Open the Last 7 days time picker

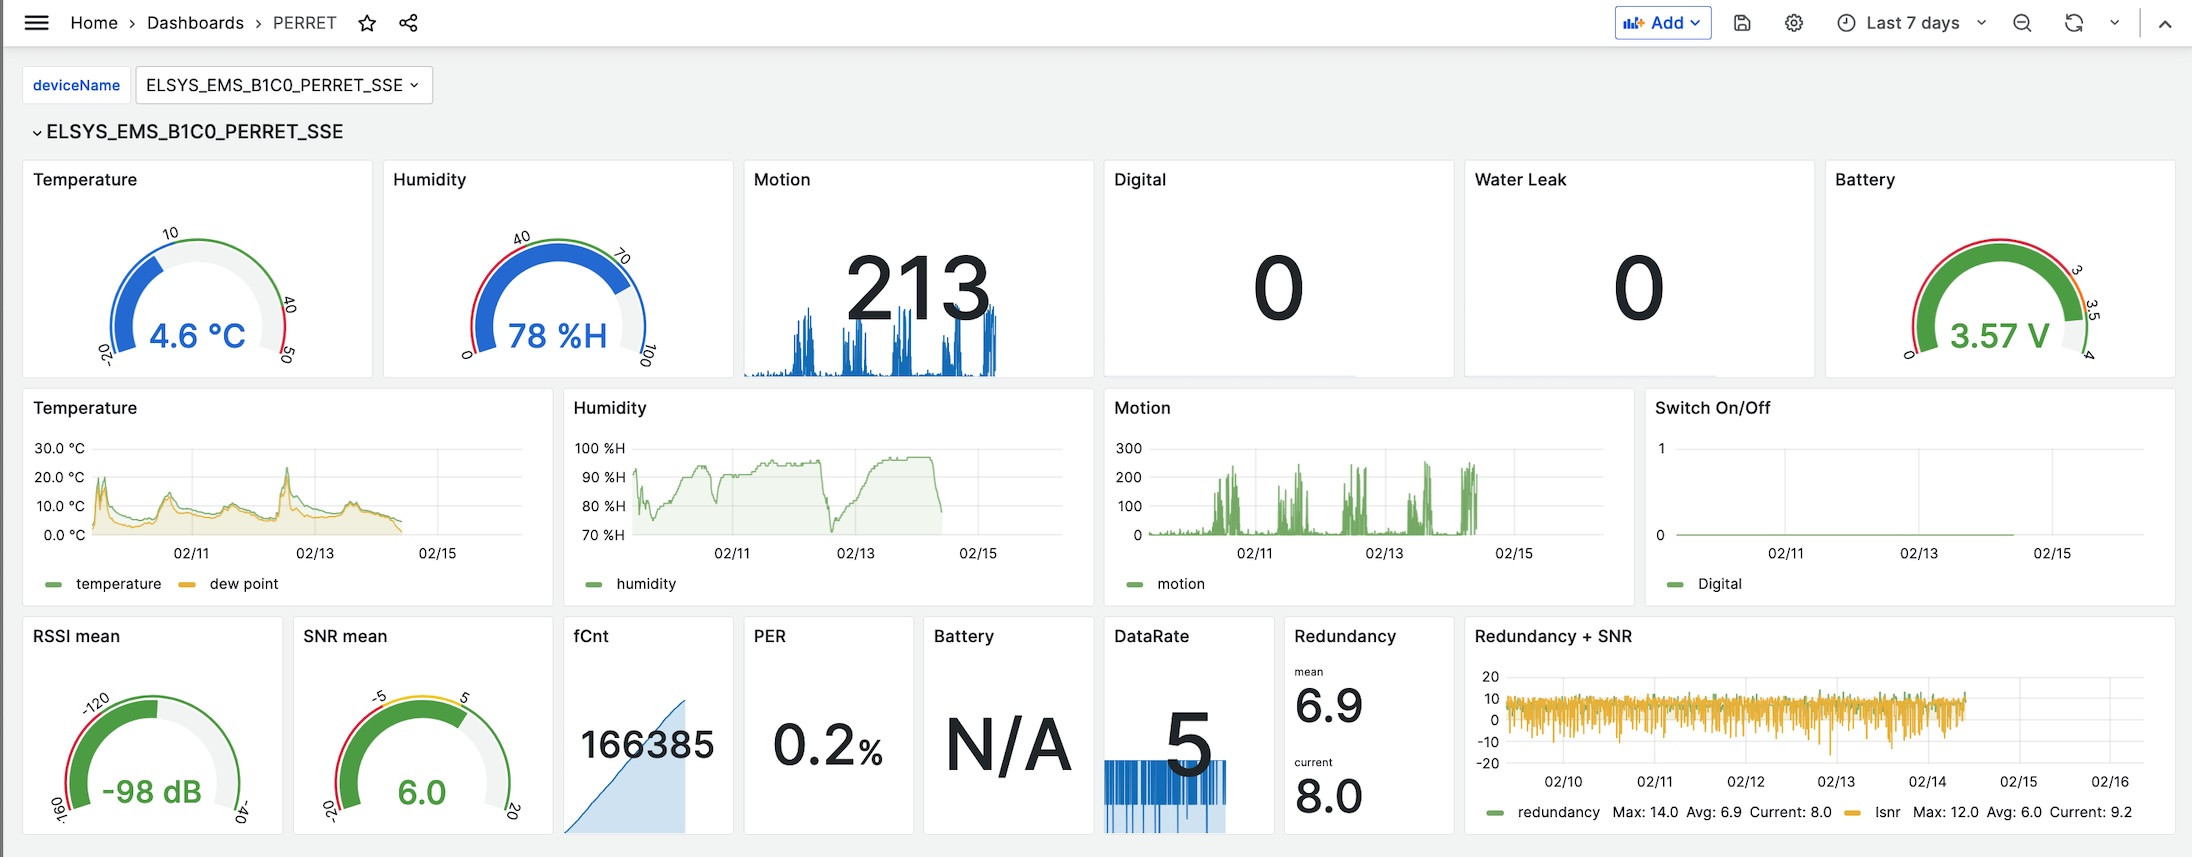(1911, 23)
